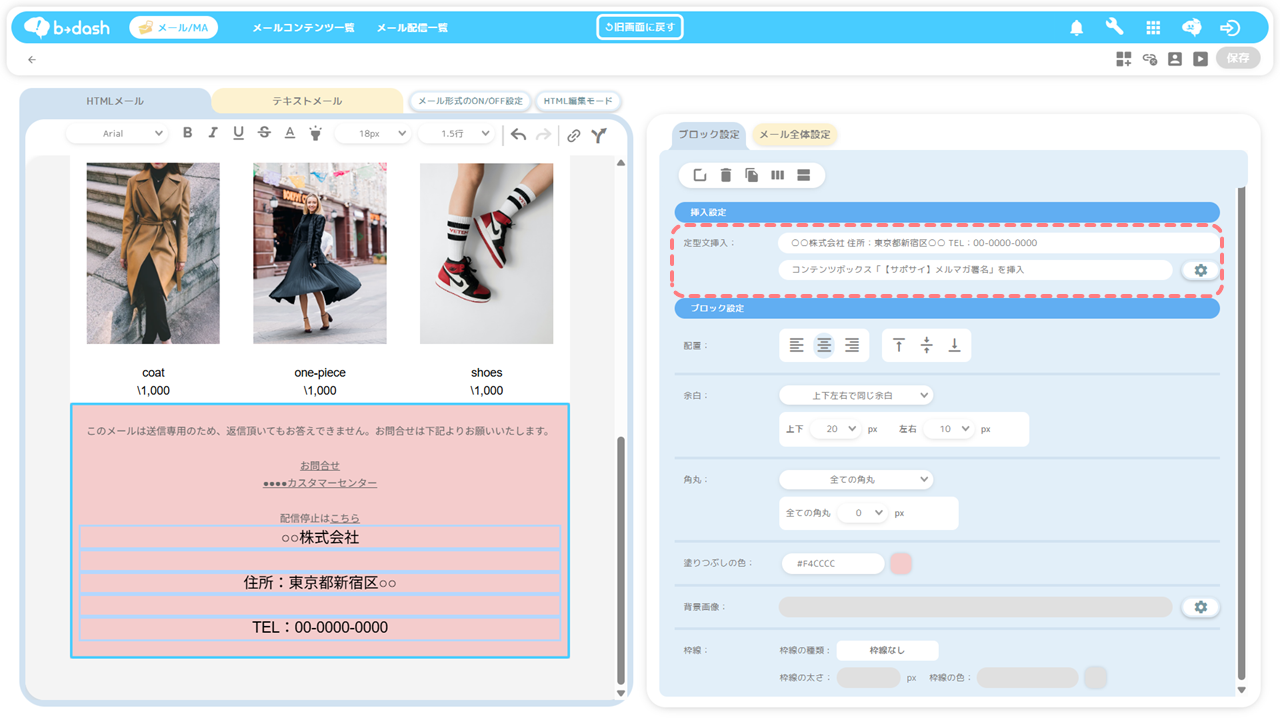This screenshot has height=720, width=1280.
Task: Click the duplicate block icon
Action: click(752, 175)
